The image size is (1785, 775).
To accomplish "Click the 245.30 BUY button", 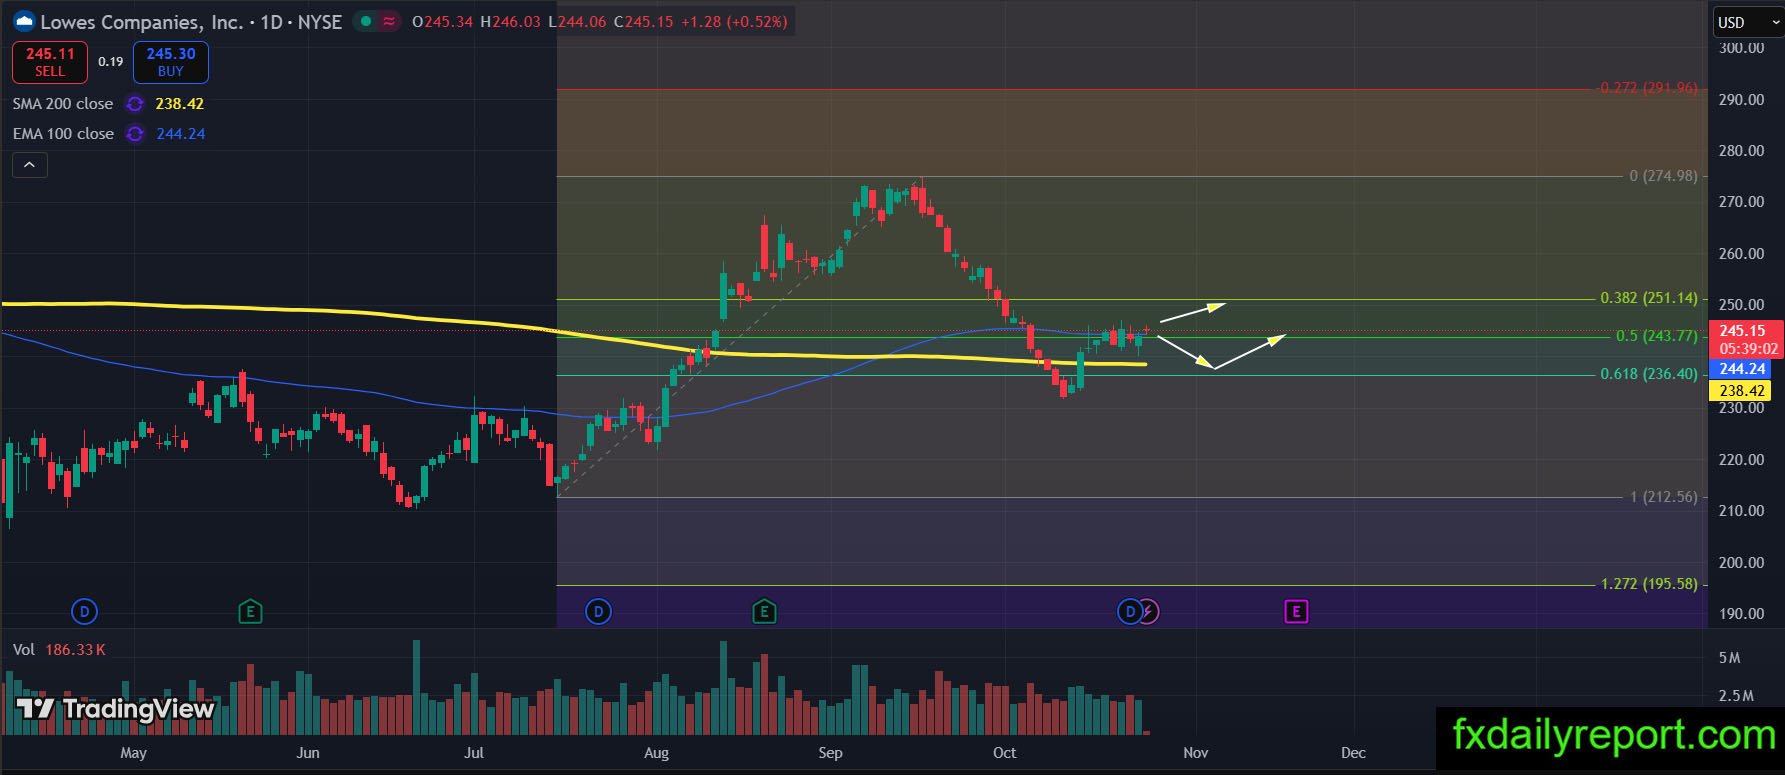I will coord(171,62).
